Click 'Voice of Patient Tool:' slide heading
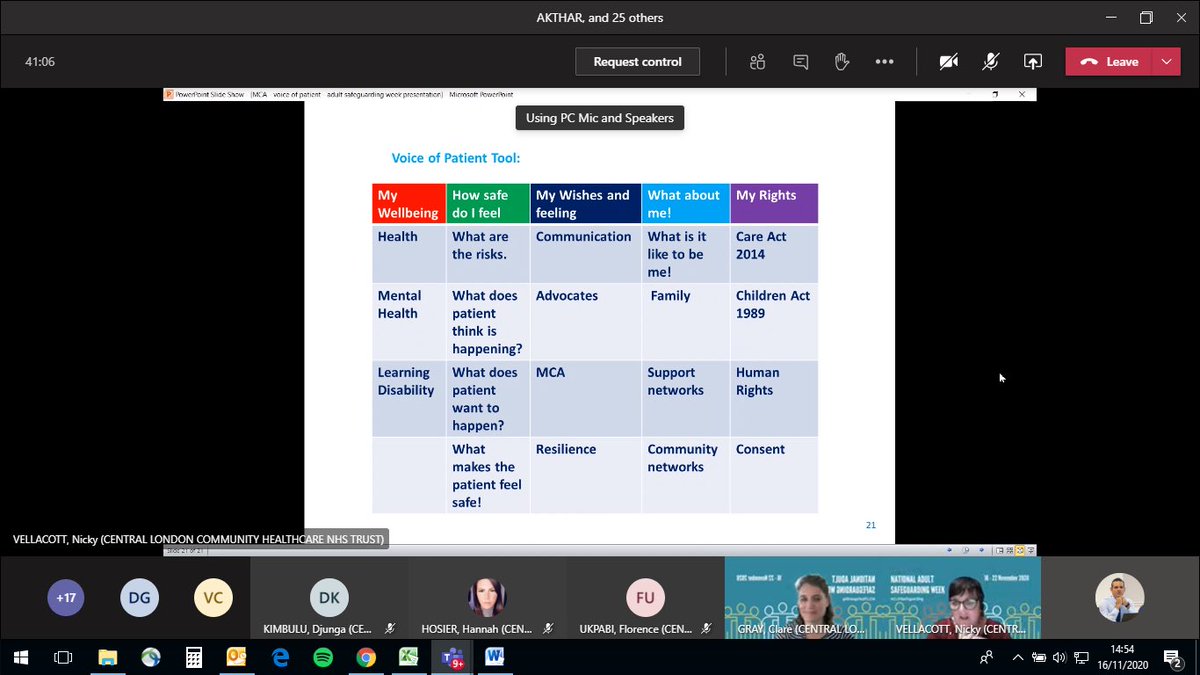The width and height of the screenshot is (1200, 675). [455, 158]
